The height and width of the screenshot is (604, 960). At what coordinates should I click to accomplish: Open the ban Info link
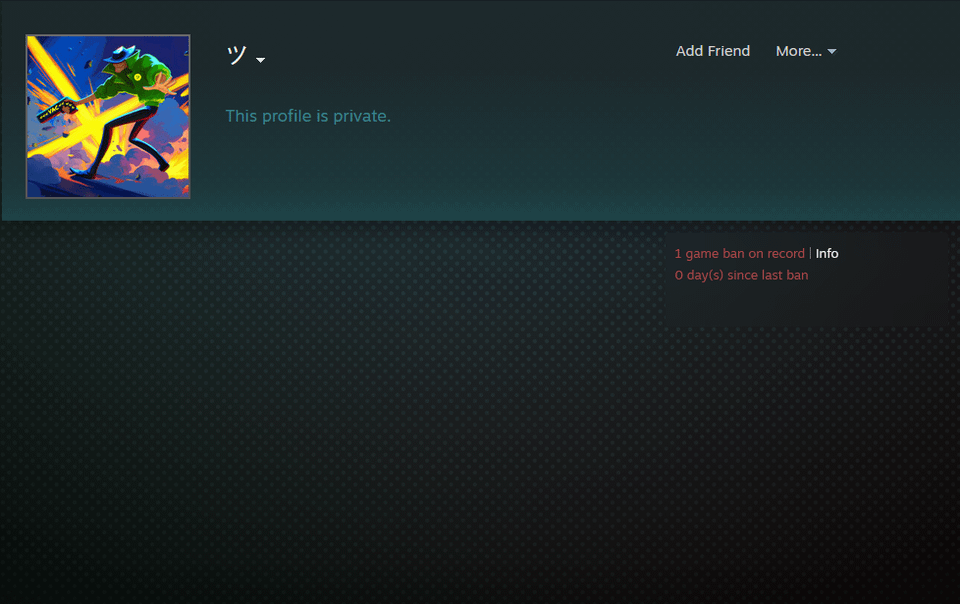click(827, 254)
